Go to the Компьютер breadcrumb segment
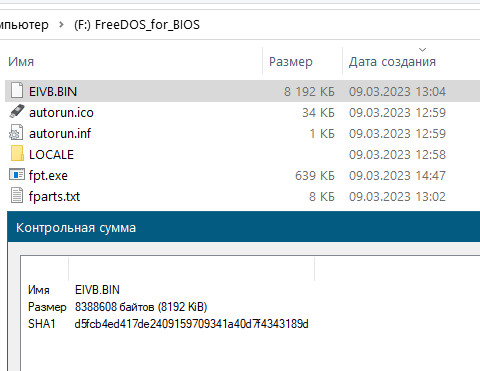This screenshot has width=480, height=371. point(24,25)
